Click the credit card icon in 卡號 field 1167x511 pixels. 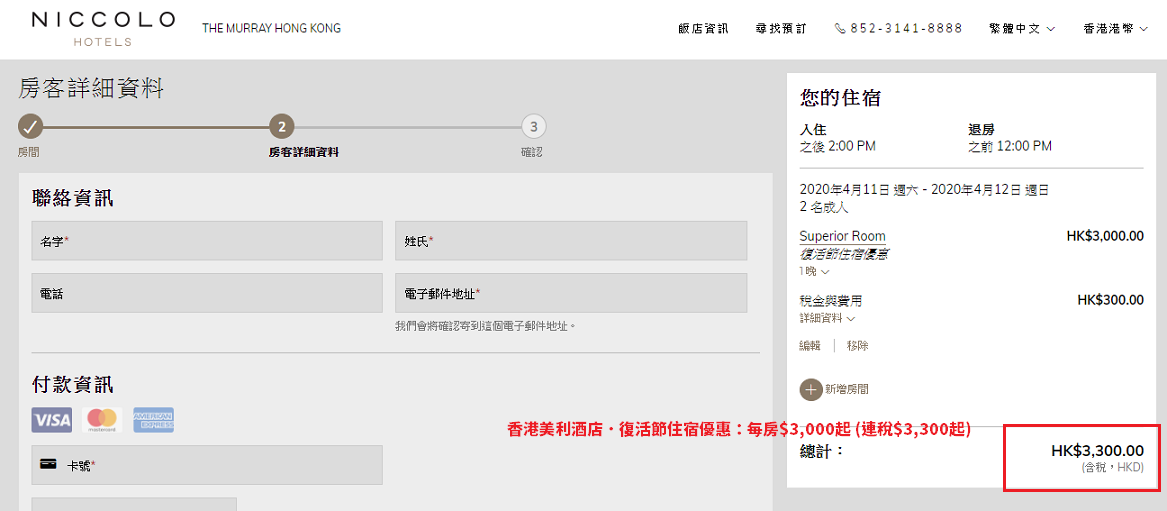pyautogui.click(x=49, y=465)
